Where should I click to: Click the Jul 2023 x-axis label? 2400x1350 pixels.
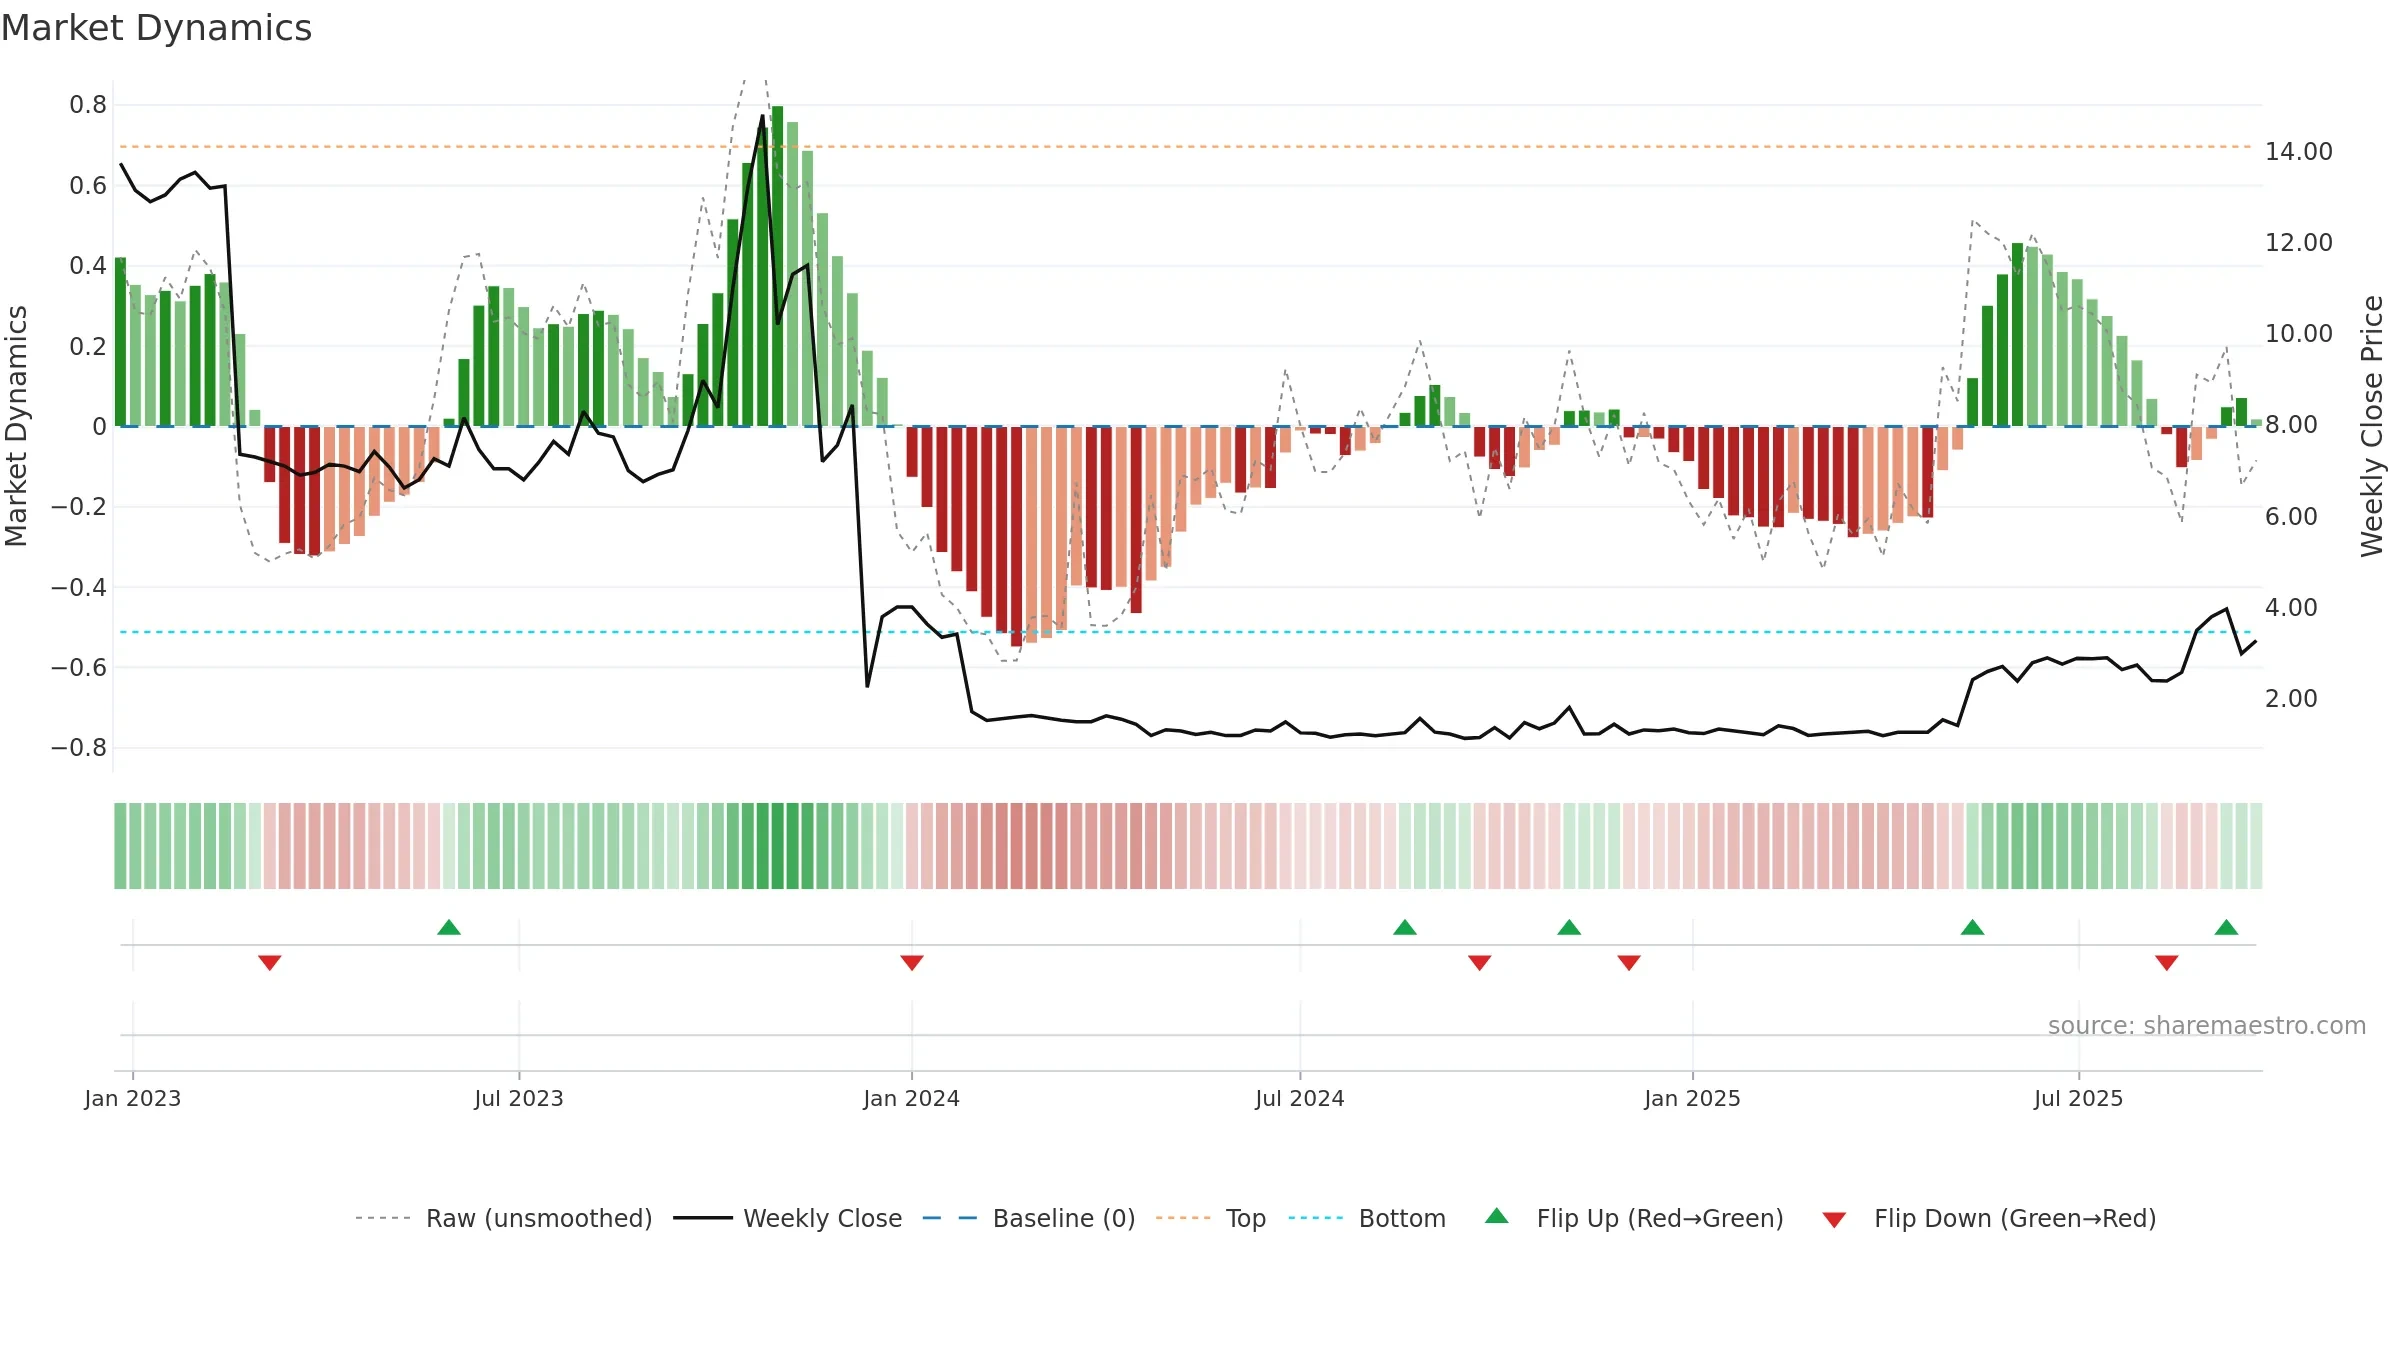519,1098
